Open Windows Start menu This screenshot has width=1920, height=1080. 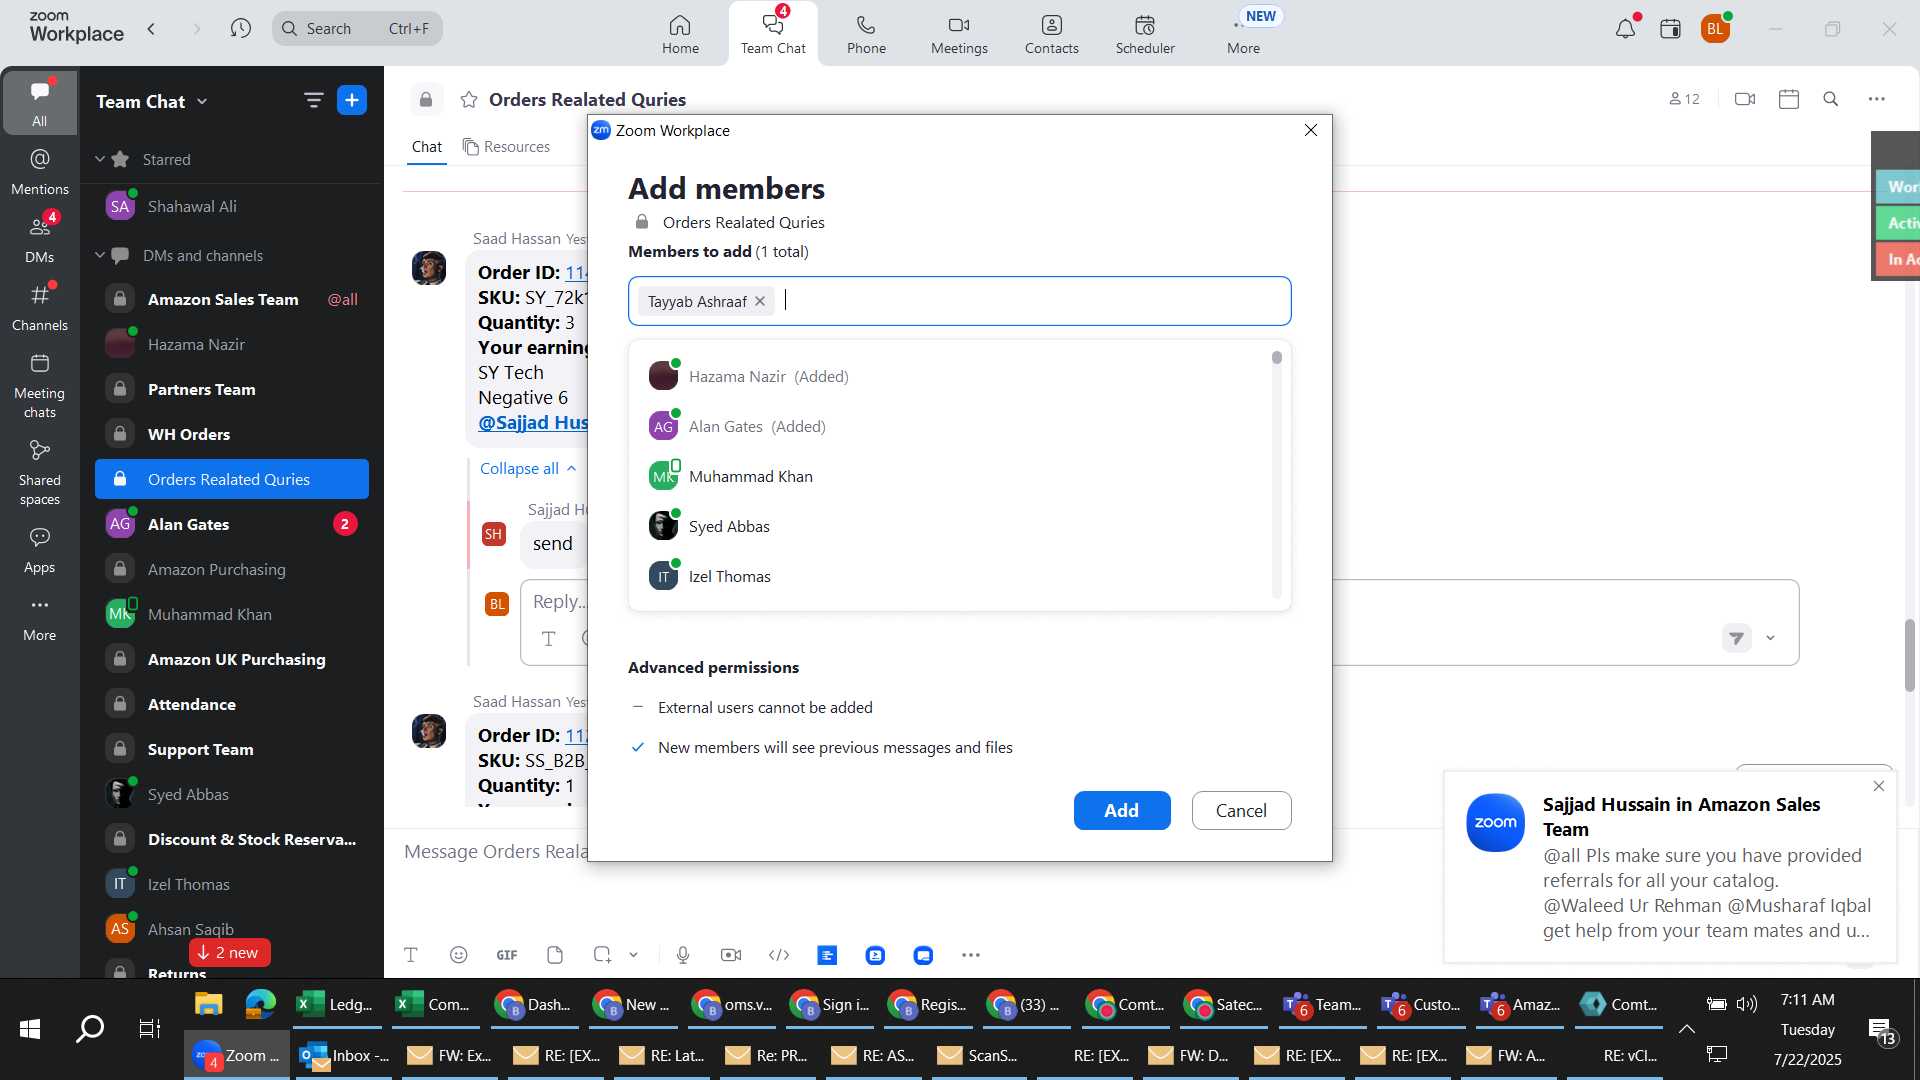(x=30, y=1028)
